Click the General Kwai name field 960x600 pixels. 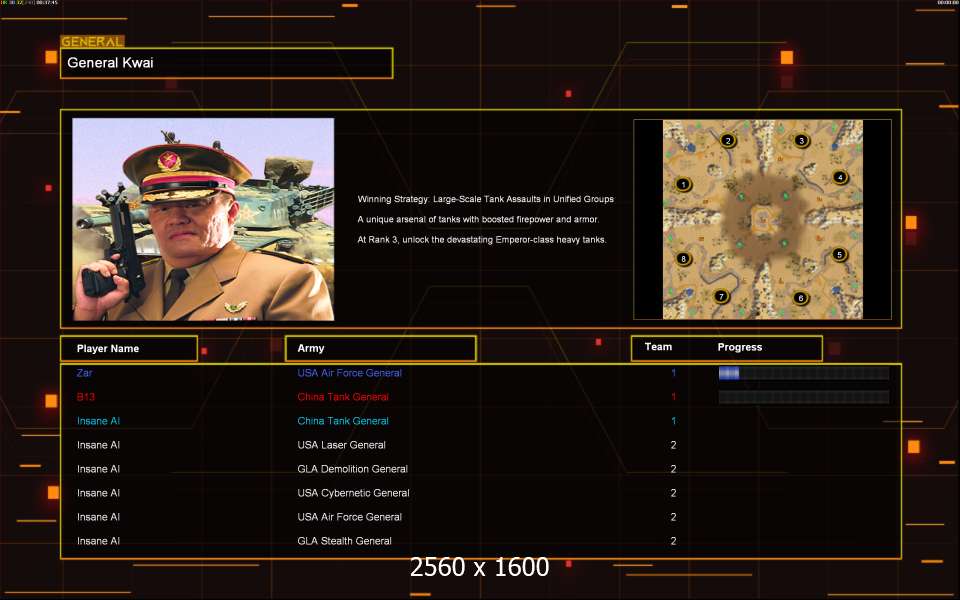click(x=227, y=63)
